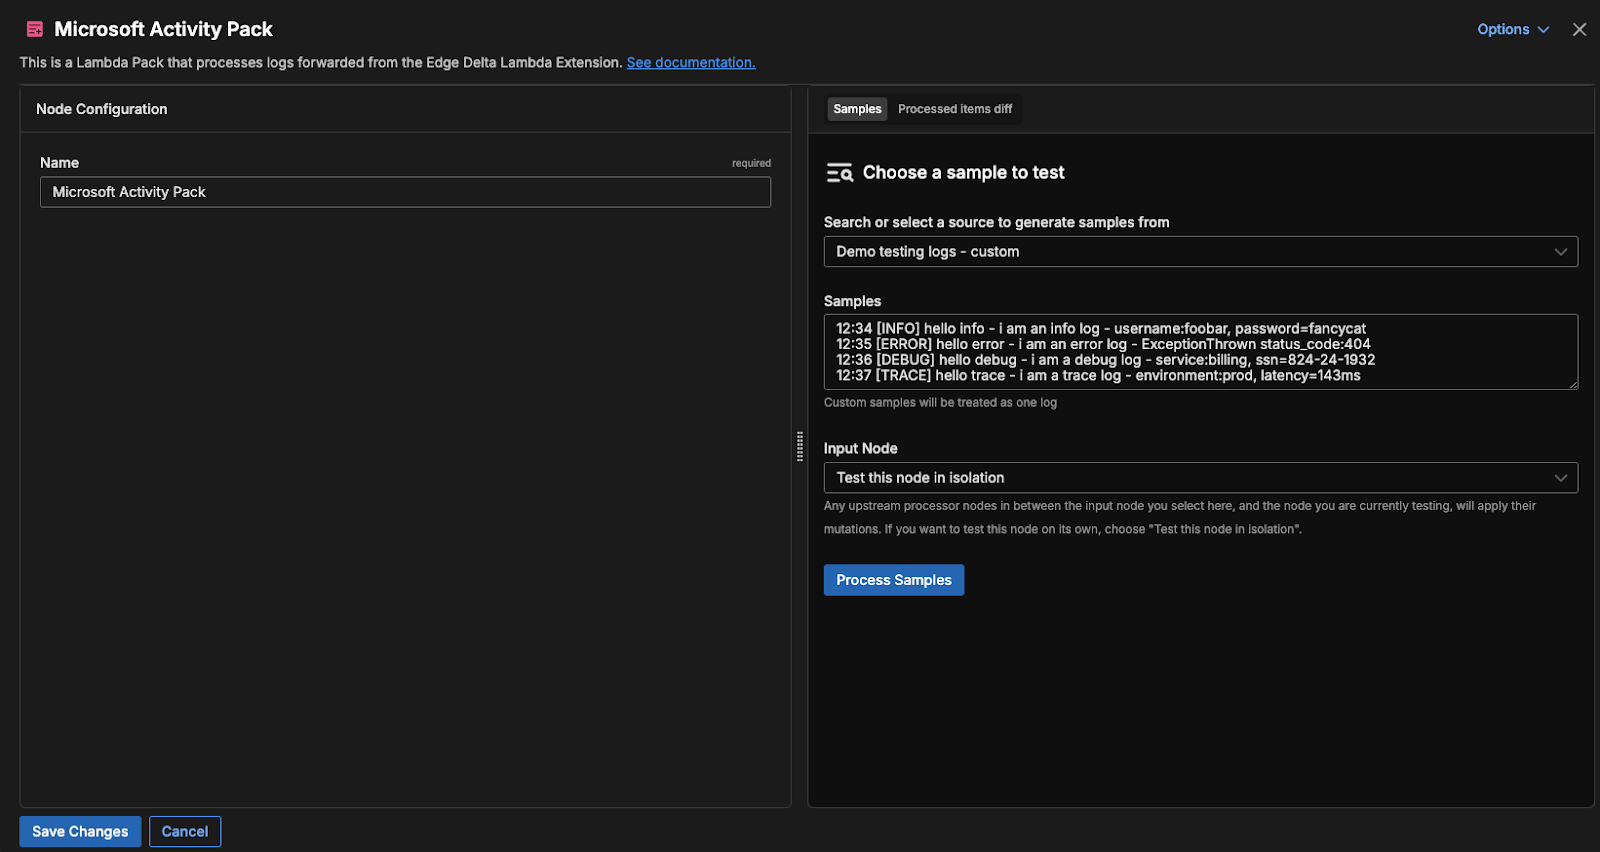Click the chevron arrow next to Options

click(1543, 30)
